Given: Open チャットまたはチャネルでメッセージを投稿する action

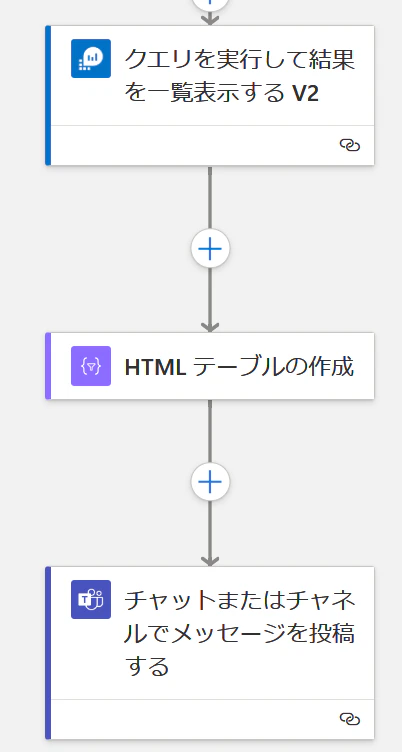Looking at the screenshot, I should 239,633.
